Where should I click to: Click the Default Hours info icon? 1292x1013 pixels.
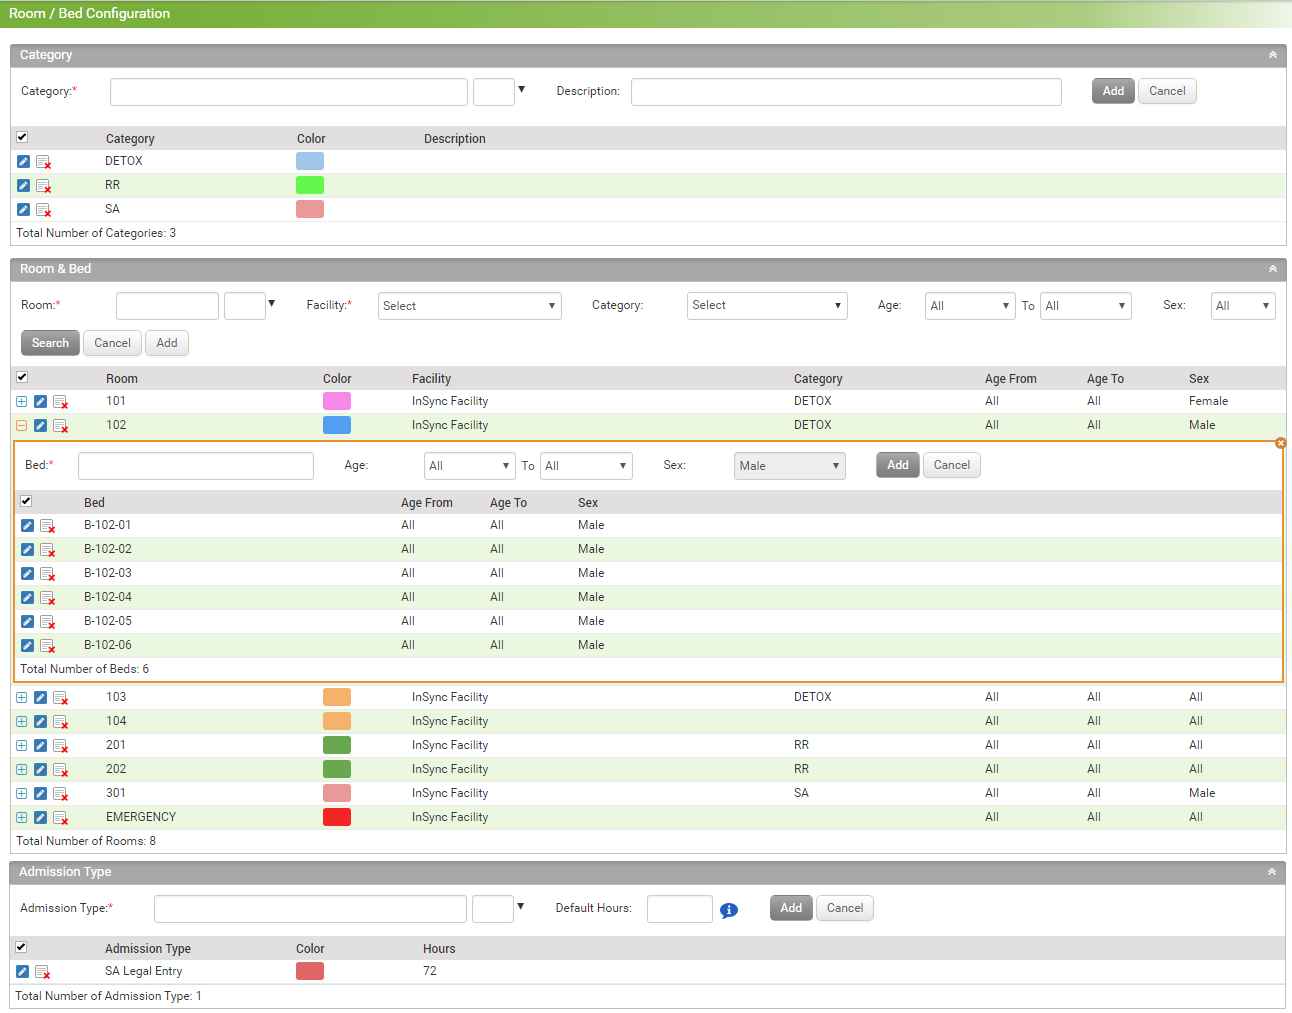(x=729, y=910)
